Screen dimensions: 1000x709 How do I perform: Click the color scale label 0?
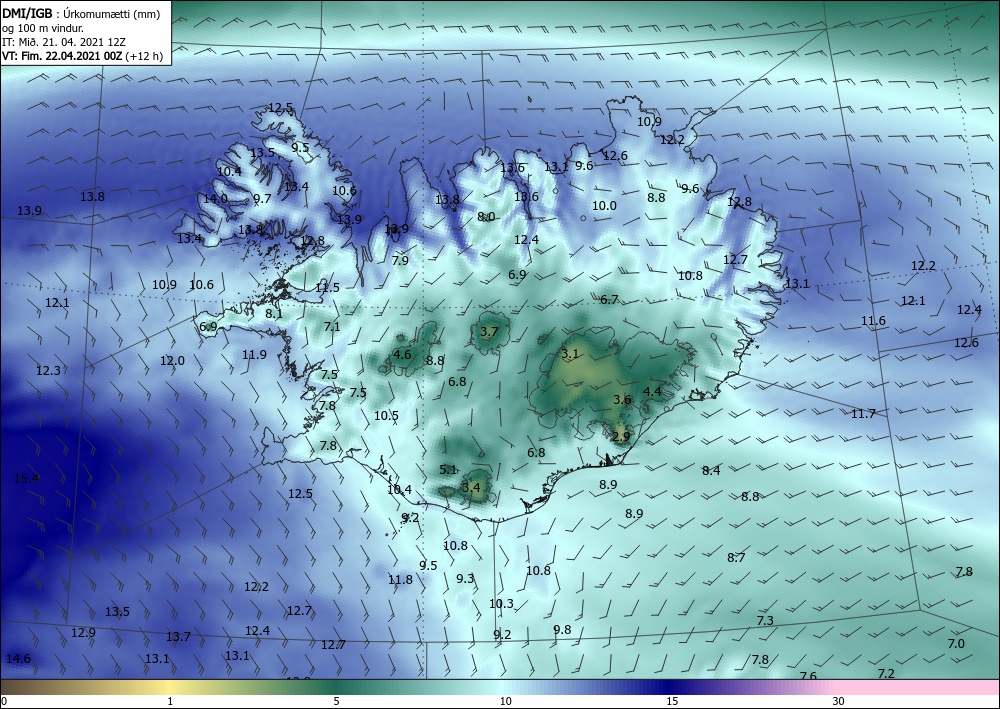4,701
